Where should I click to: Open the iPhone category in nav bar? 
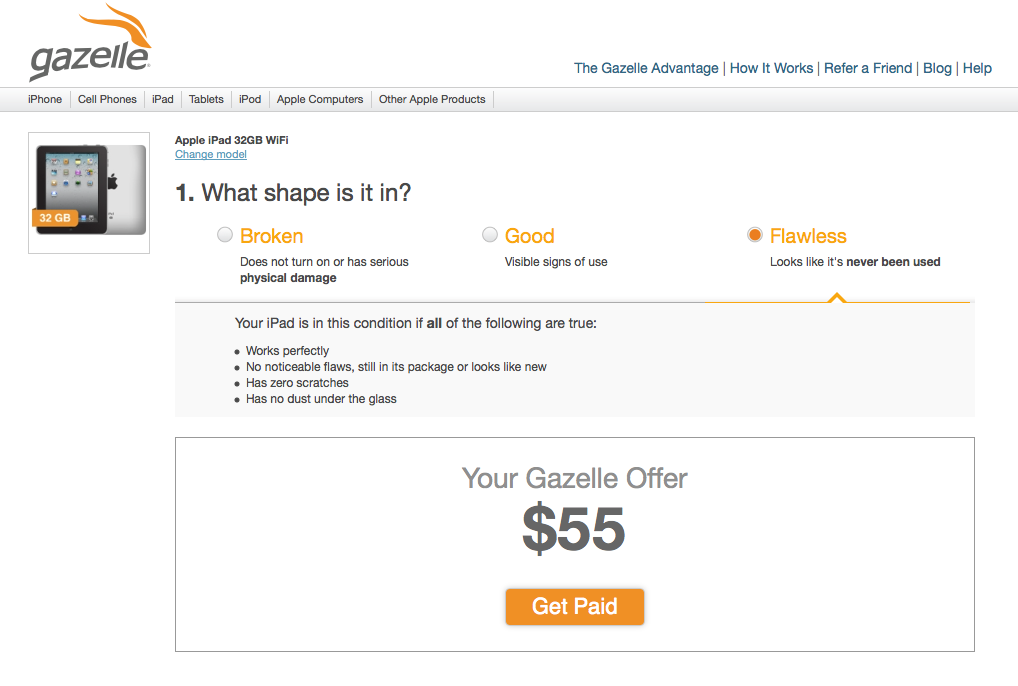click(x=45, y=99)
